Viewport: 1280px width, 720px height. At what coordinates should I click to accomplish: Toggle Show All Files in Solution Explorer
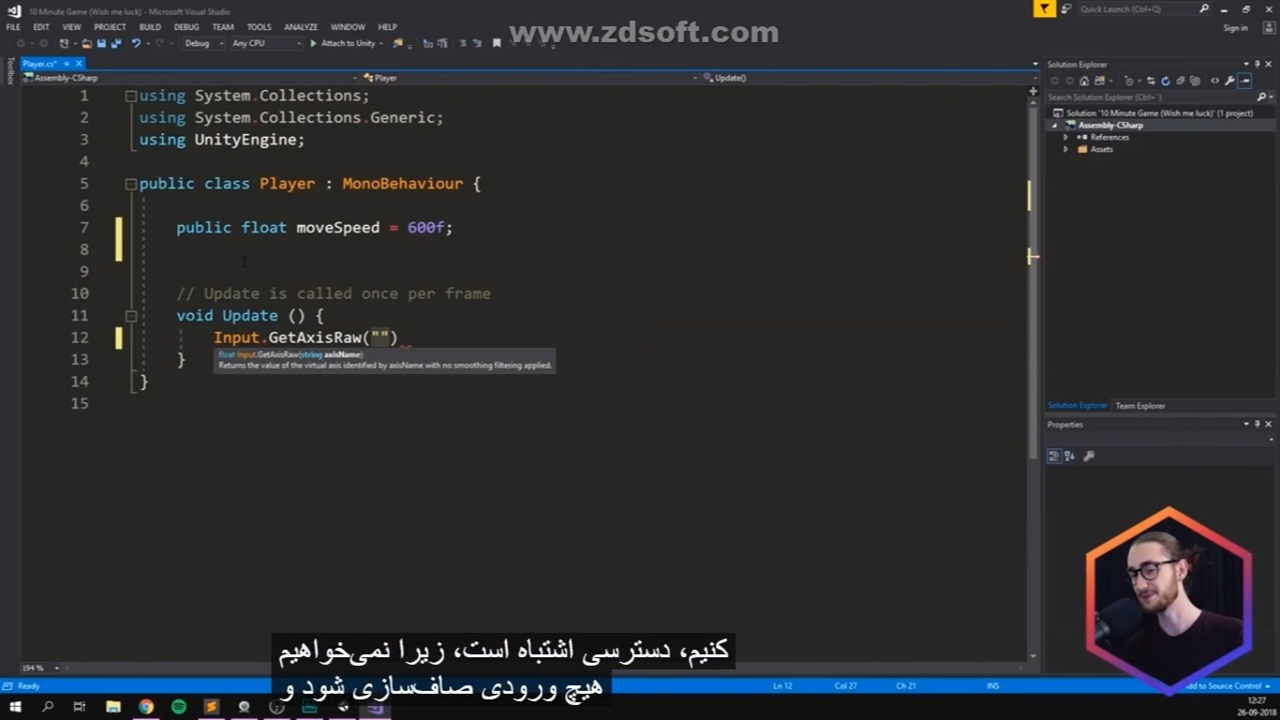point(1197,81)
